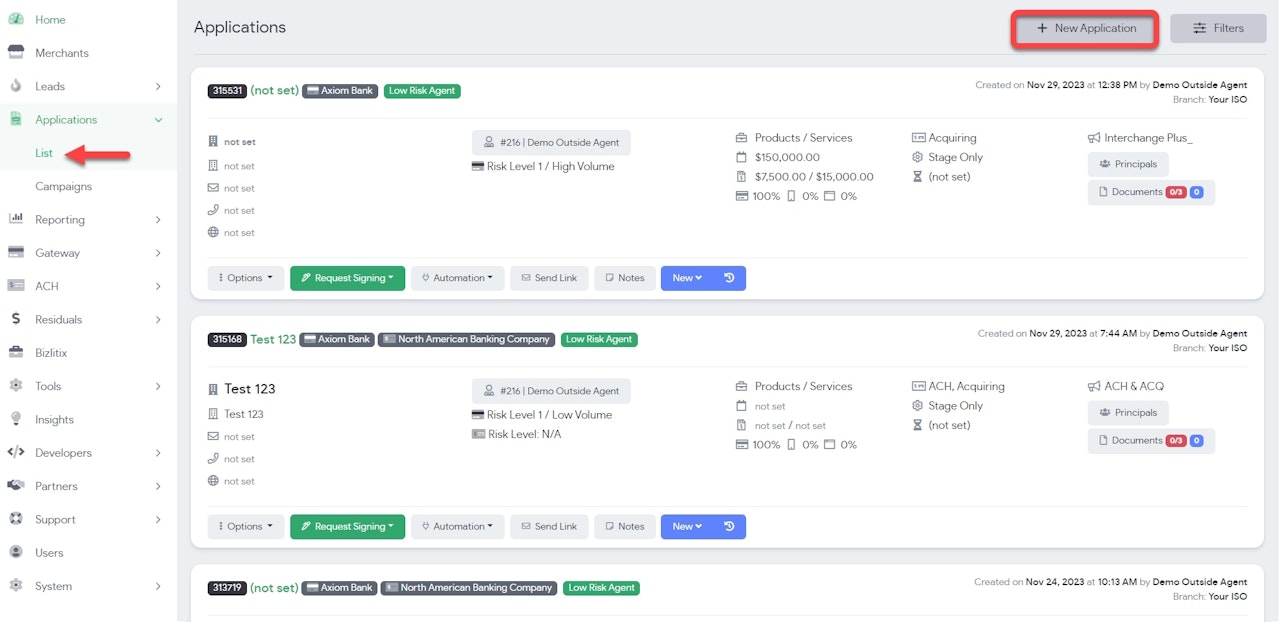
Task: Click the history icon on application 315531
Action: click(x=729, y=278)
